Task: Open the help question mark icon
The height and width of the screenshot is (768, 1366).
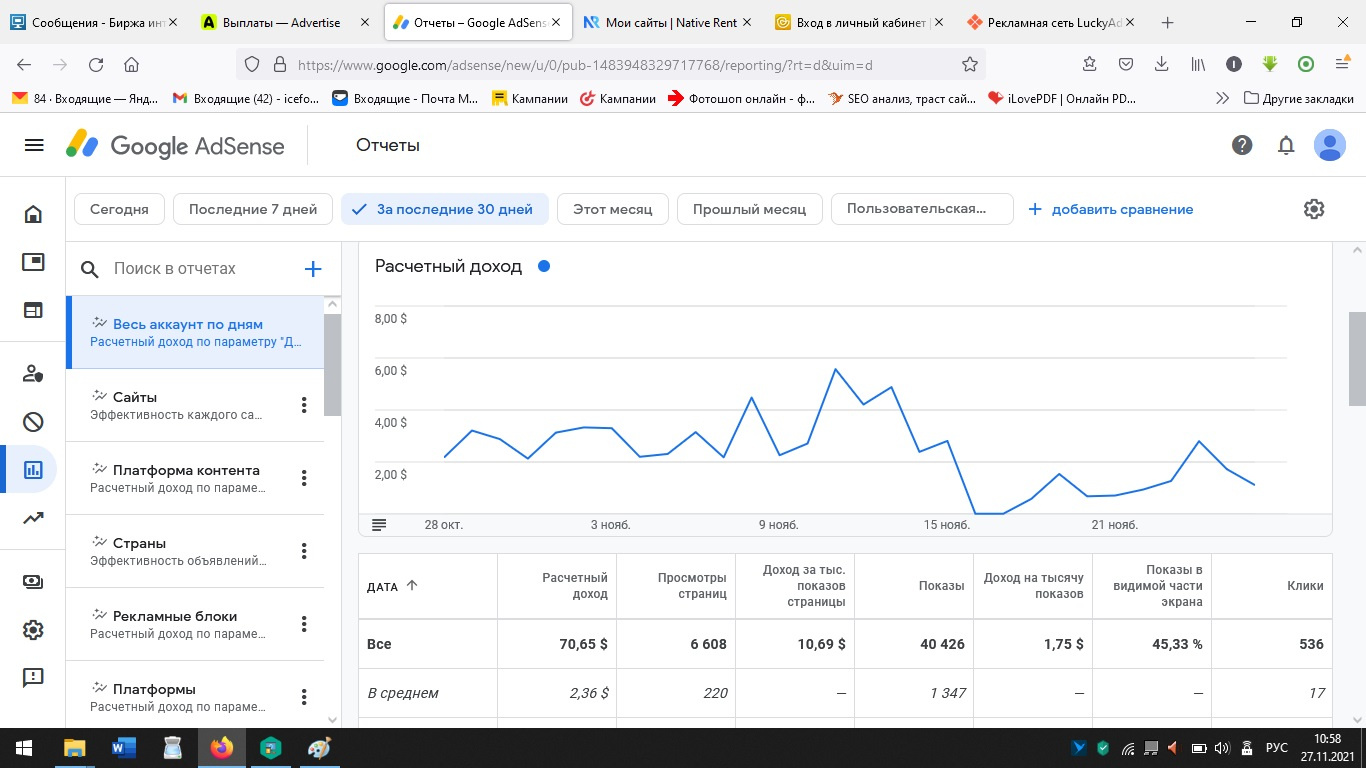Action: 1242,145
